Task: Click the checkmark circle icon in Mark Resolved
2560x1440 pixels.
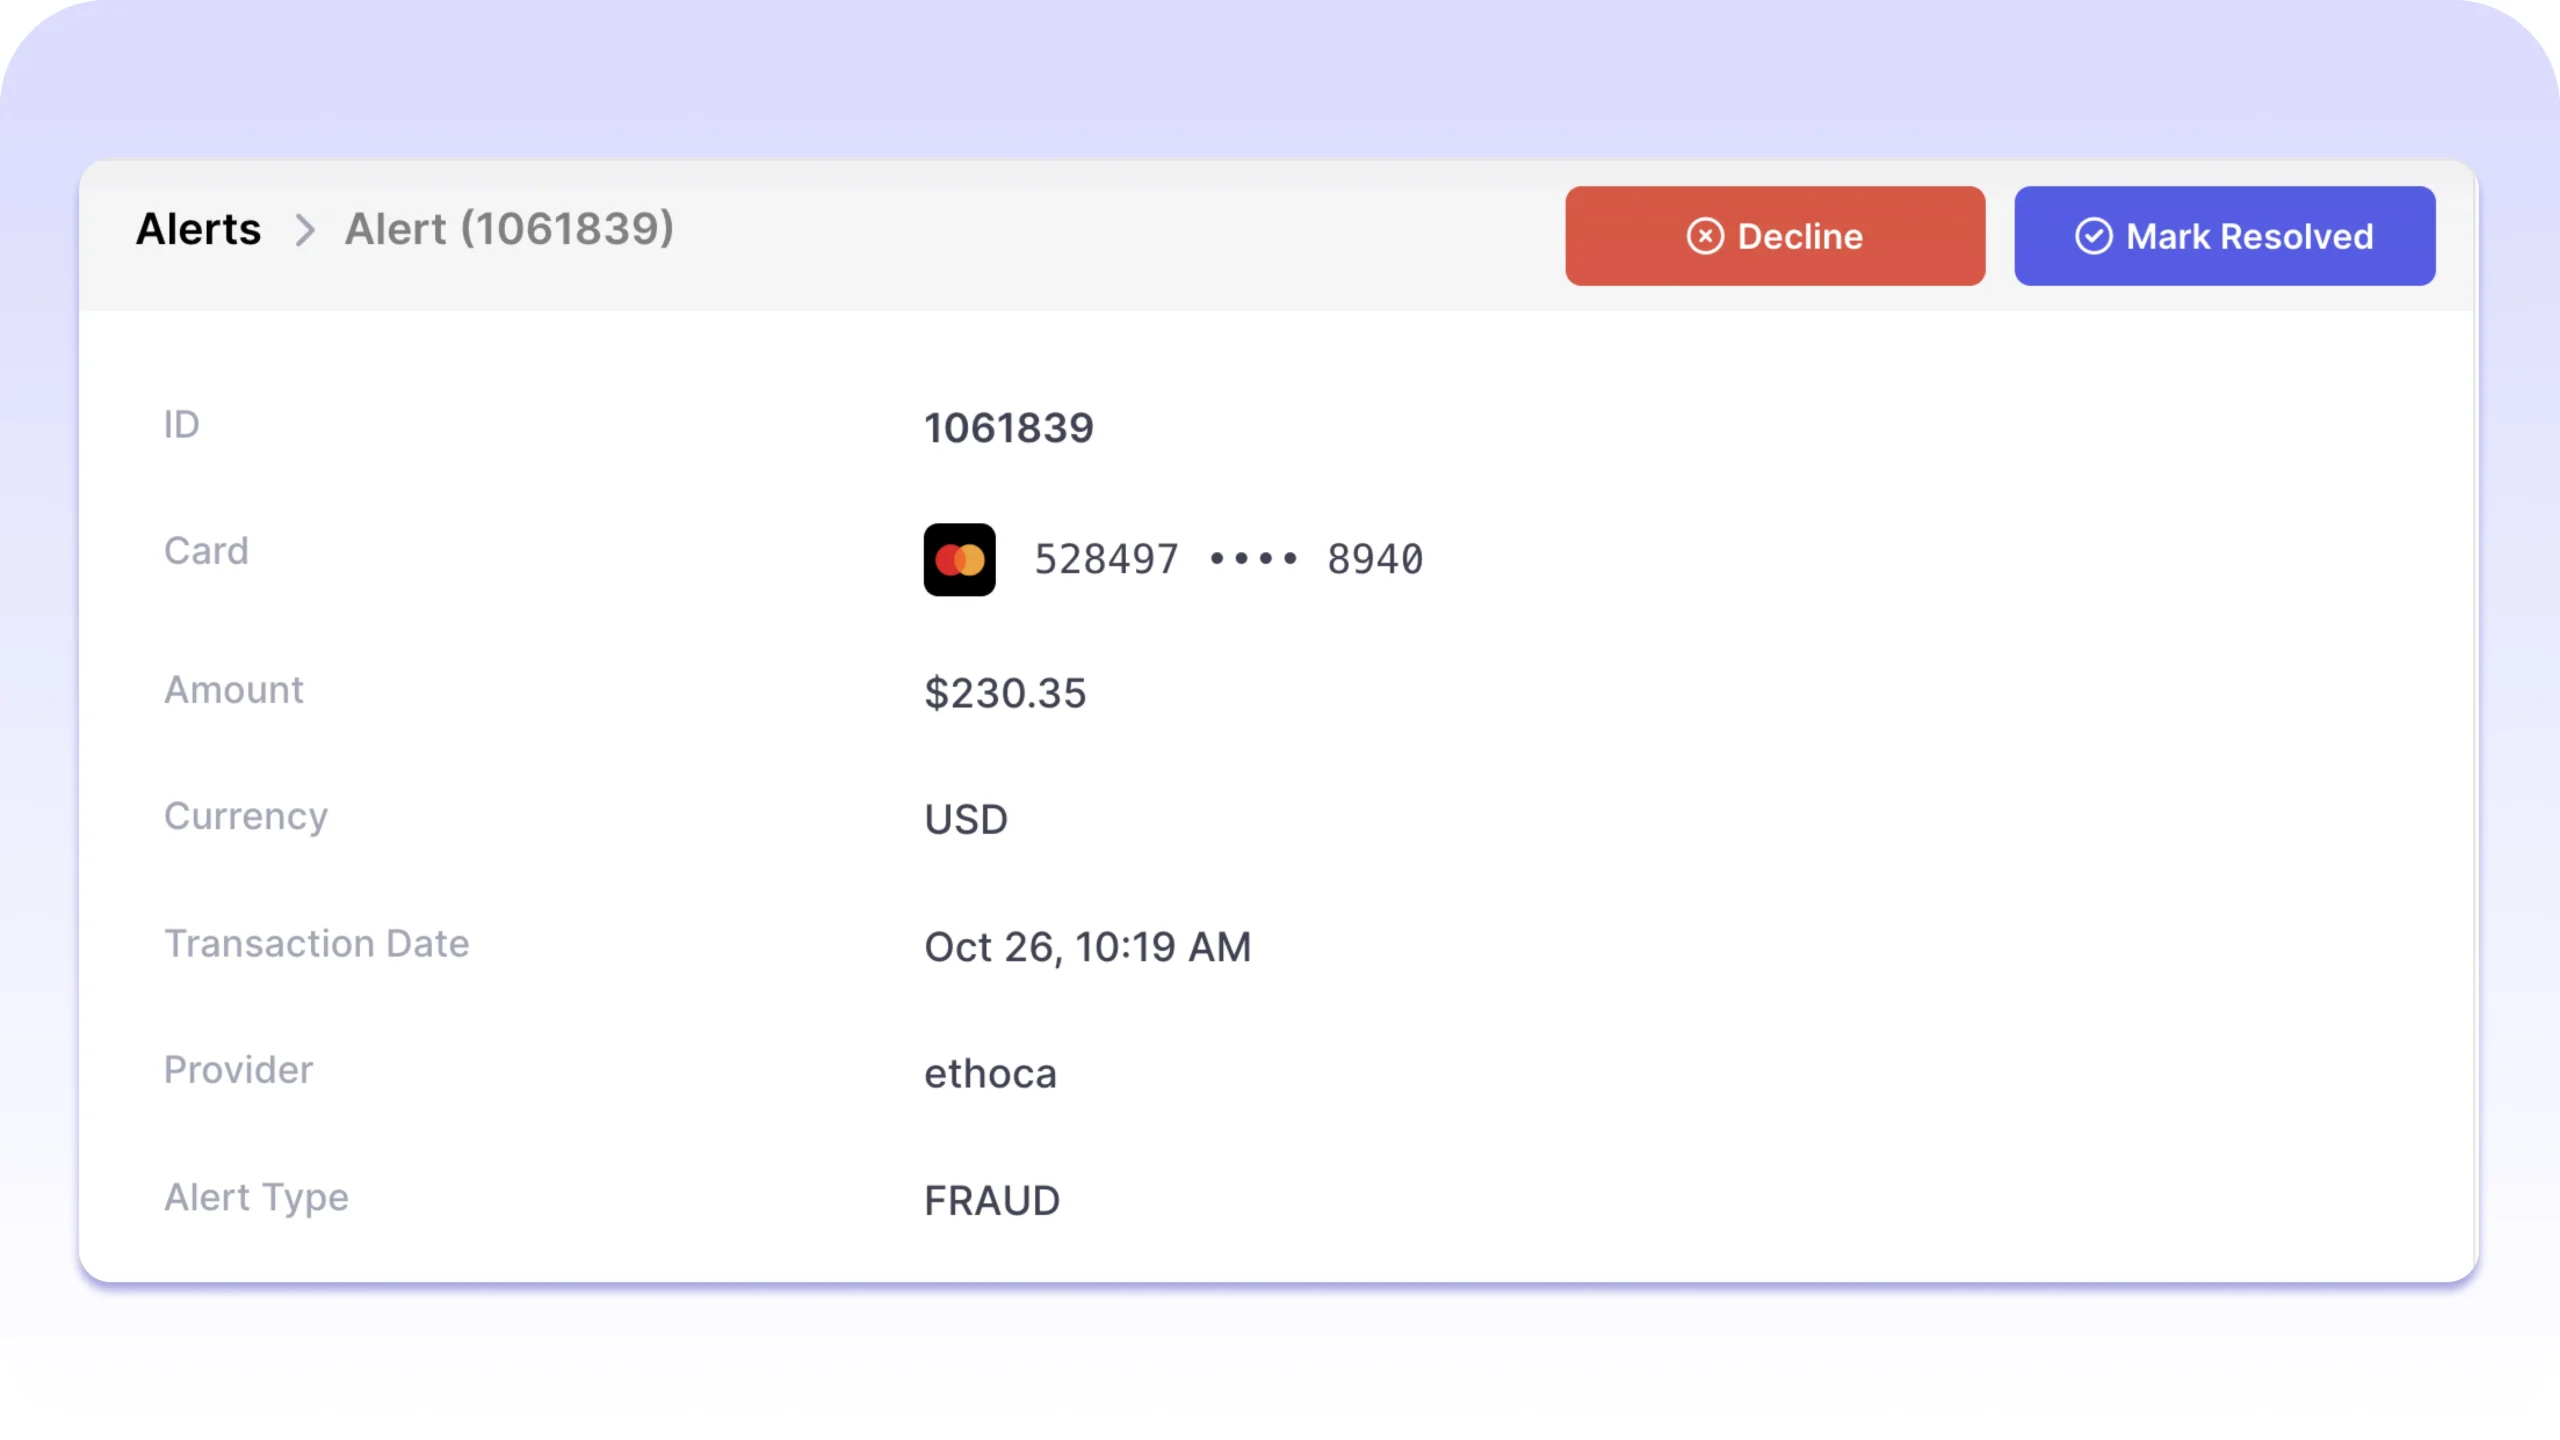Action: point(2093,237)
